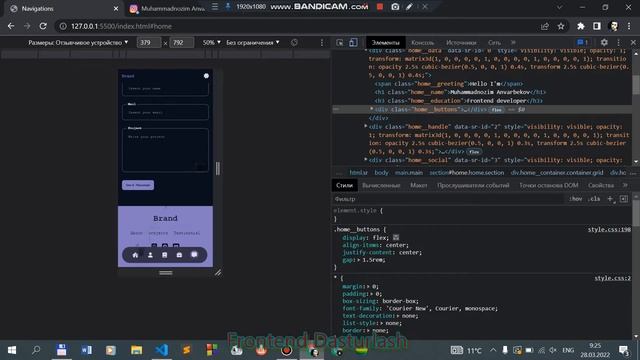The width and height of the screenshot is (640, 360).
Task: Click viewport width input 379
Action: pos(149,42)
